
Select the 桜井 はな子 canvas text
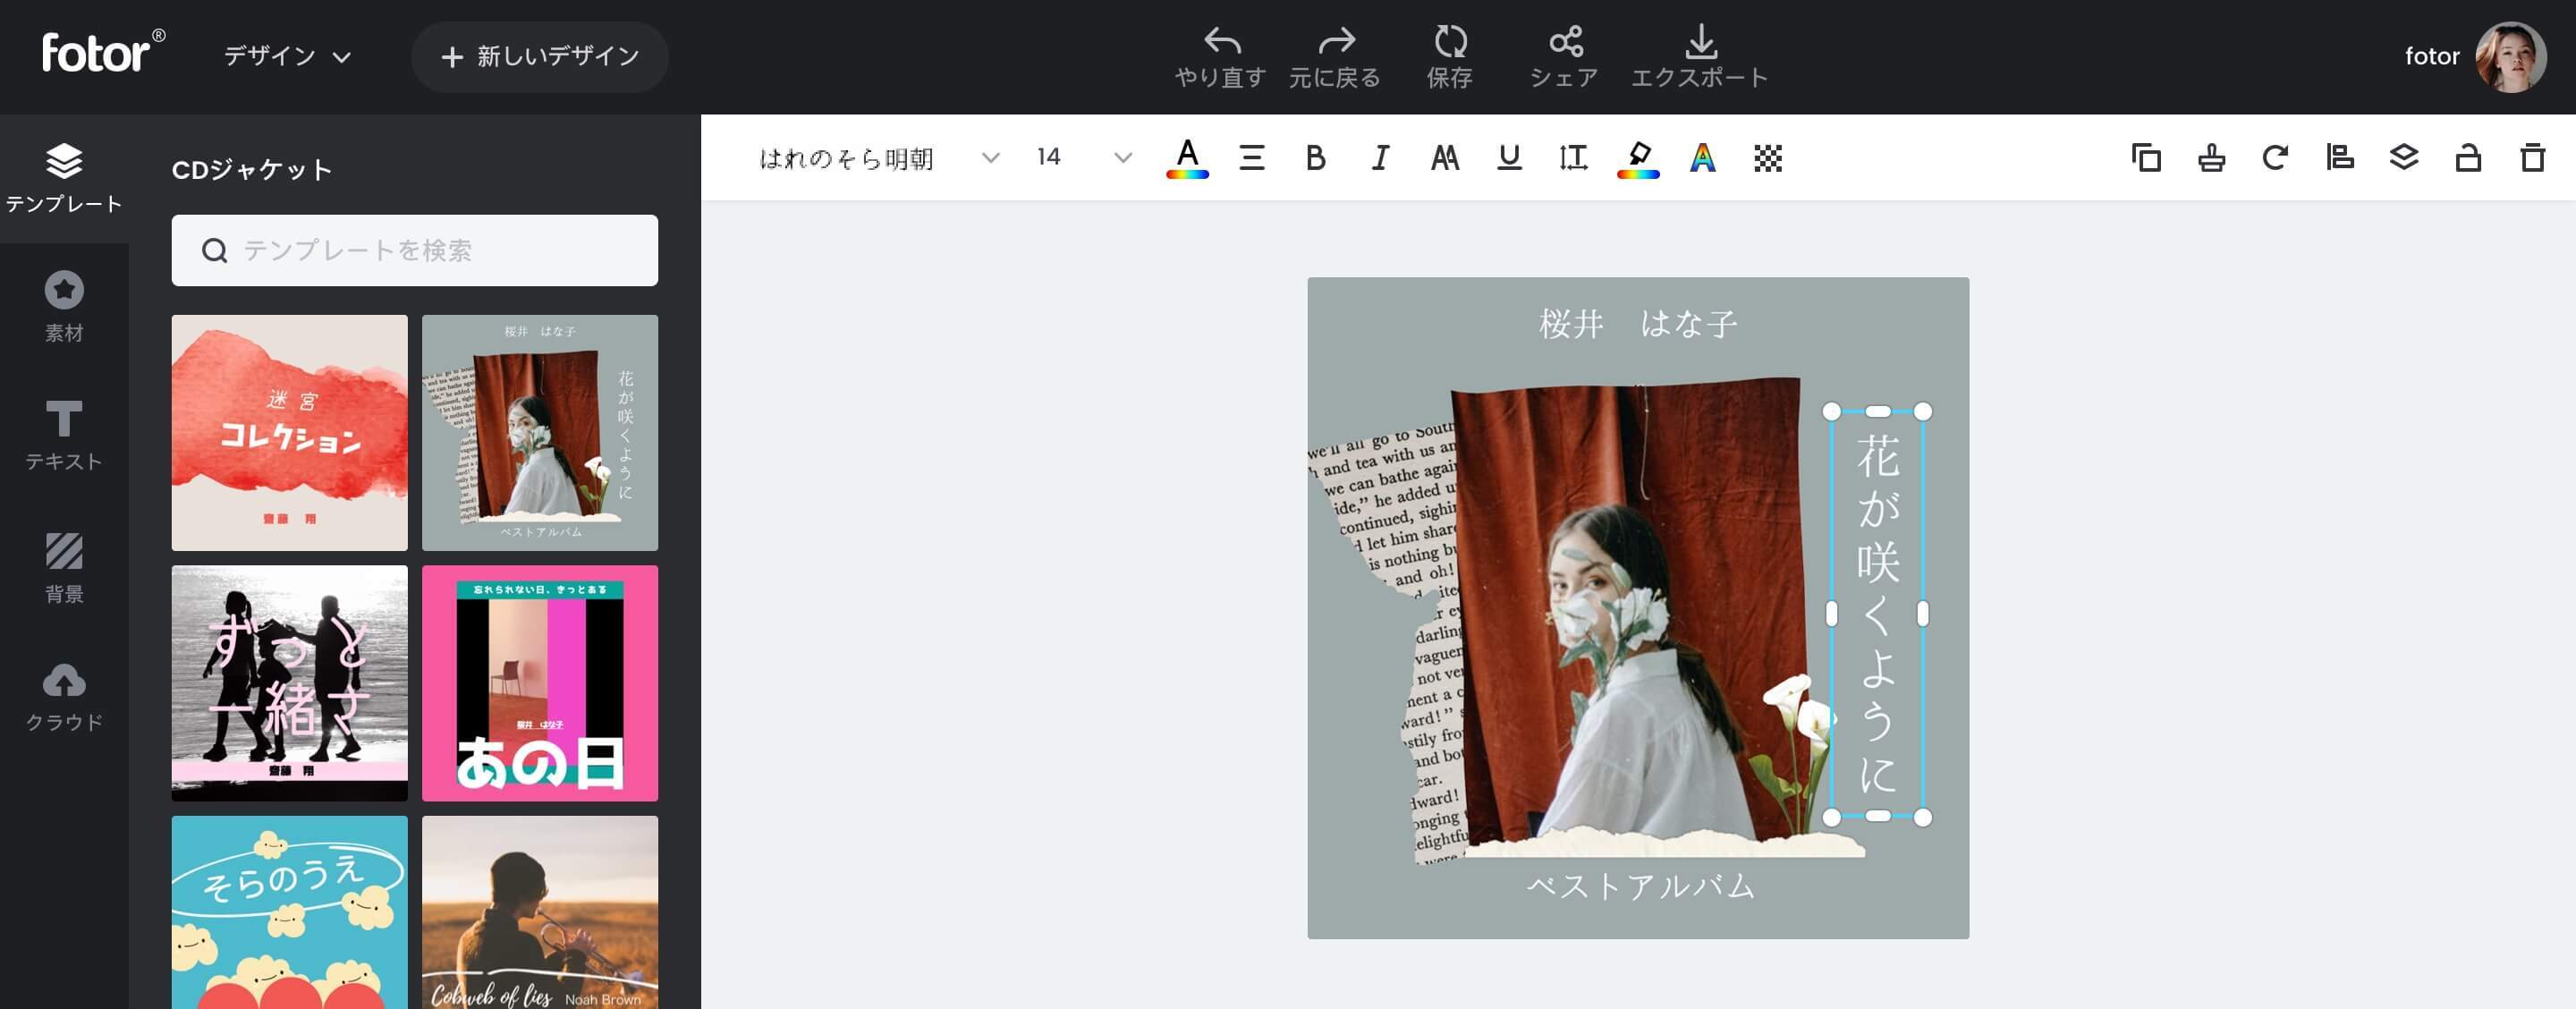pos(1638,323)
